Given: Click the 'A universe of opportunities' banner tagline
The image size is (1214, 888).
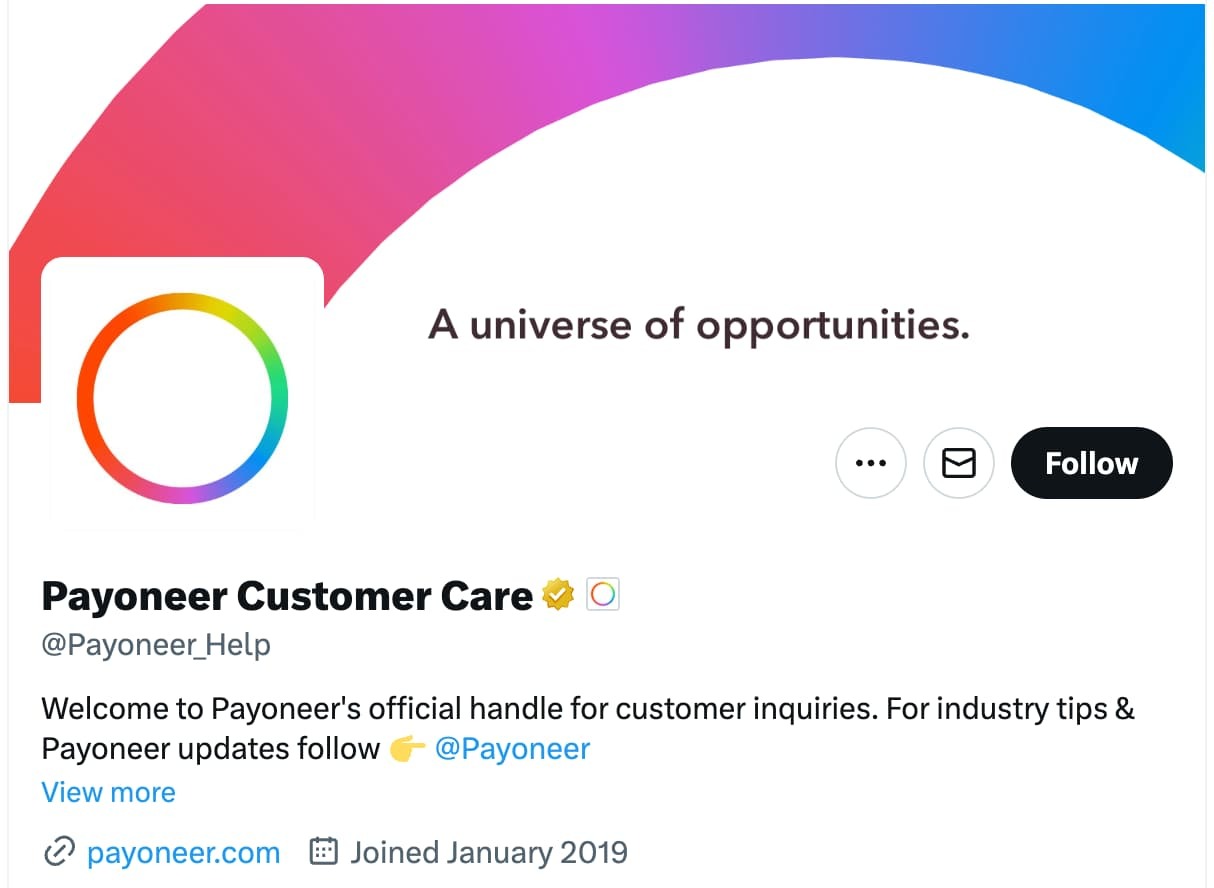Looking at the screenshot, I should click(x=698, y=324).
